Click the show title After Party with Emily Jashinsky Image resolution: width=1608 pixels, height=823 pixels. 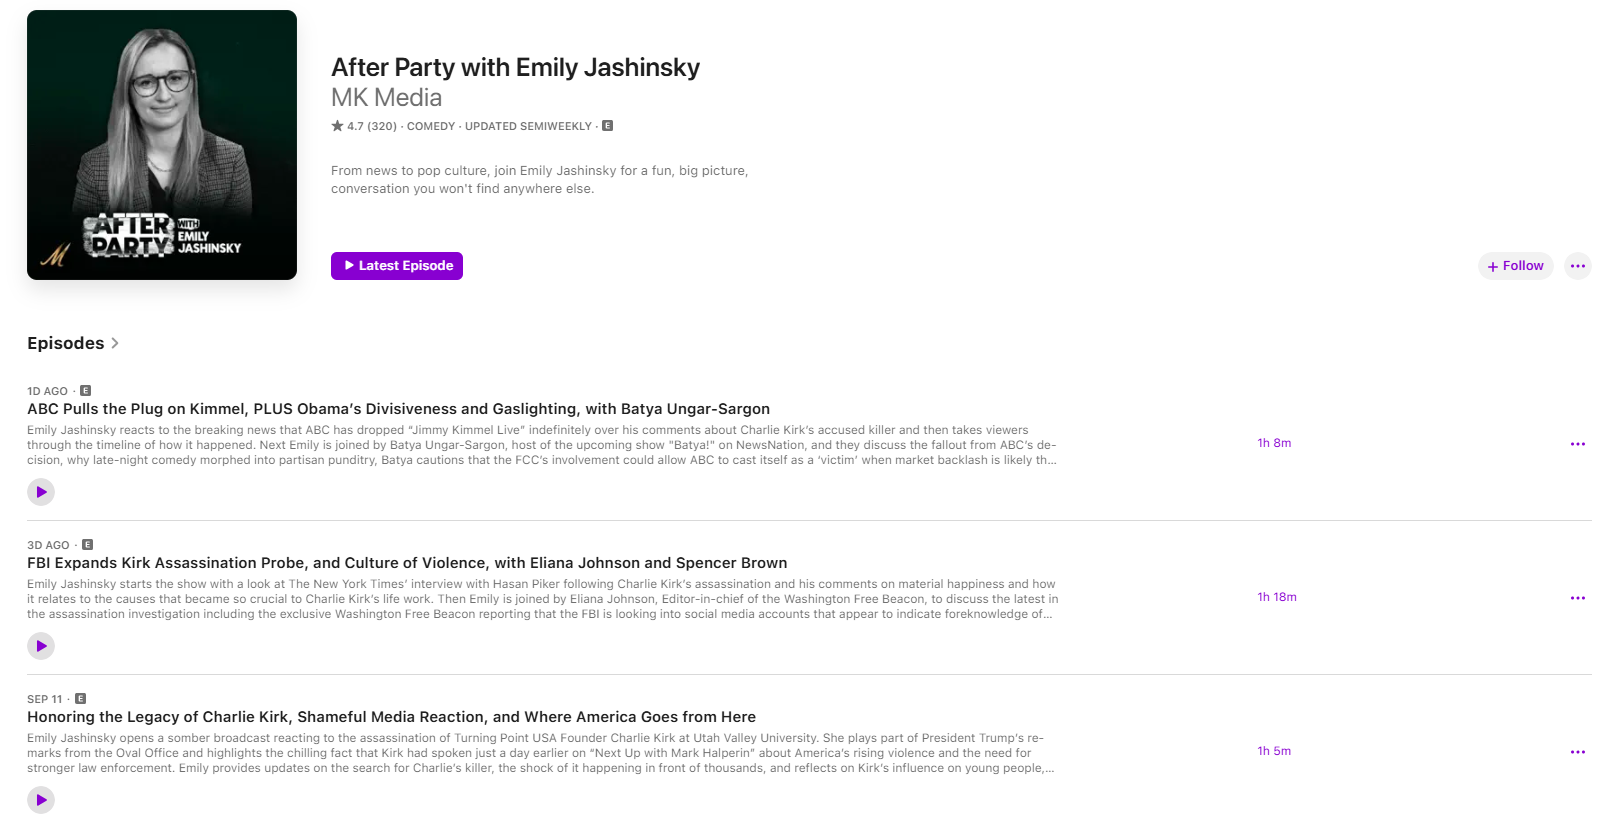pos(516,67)
